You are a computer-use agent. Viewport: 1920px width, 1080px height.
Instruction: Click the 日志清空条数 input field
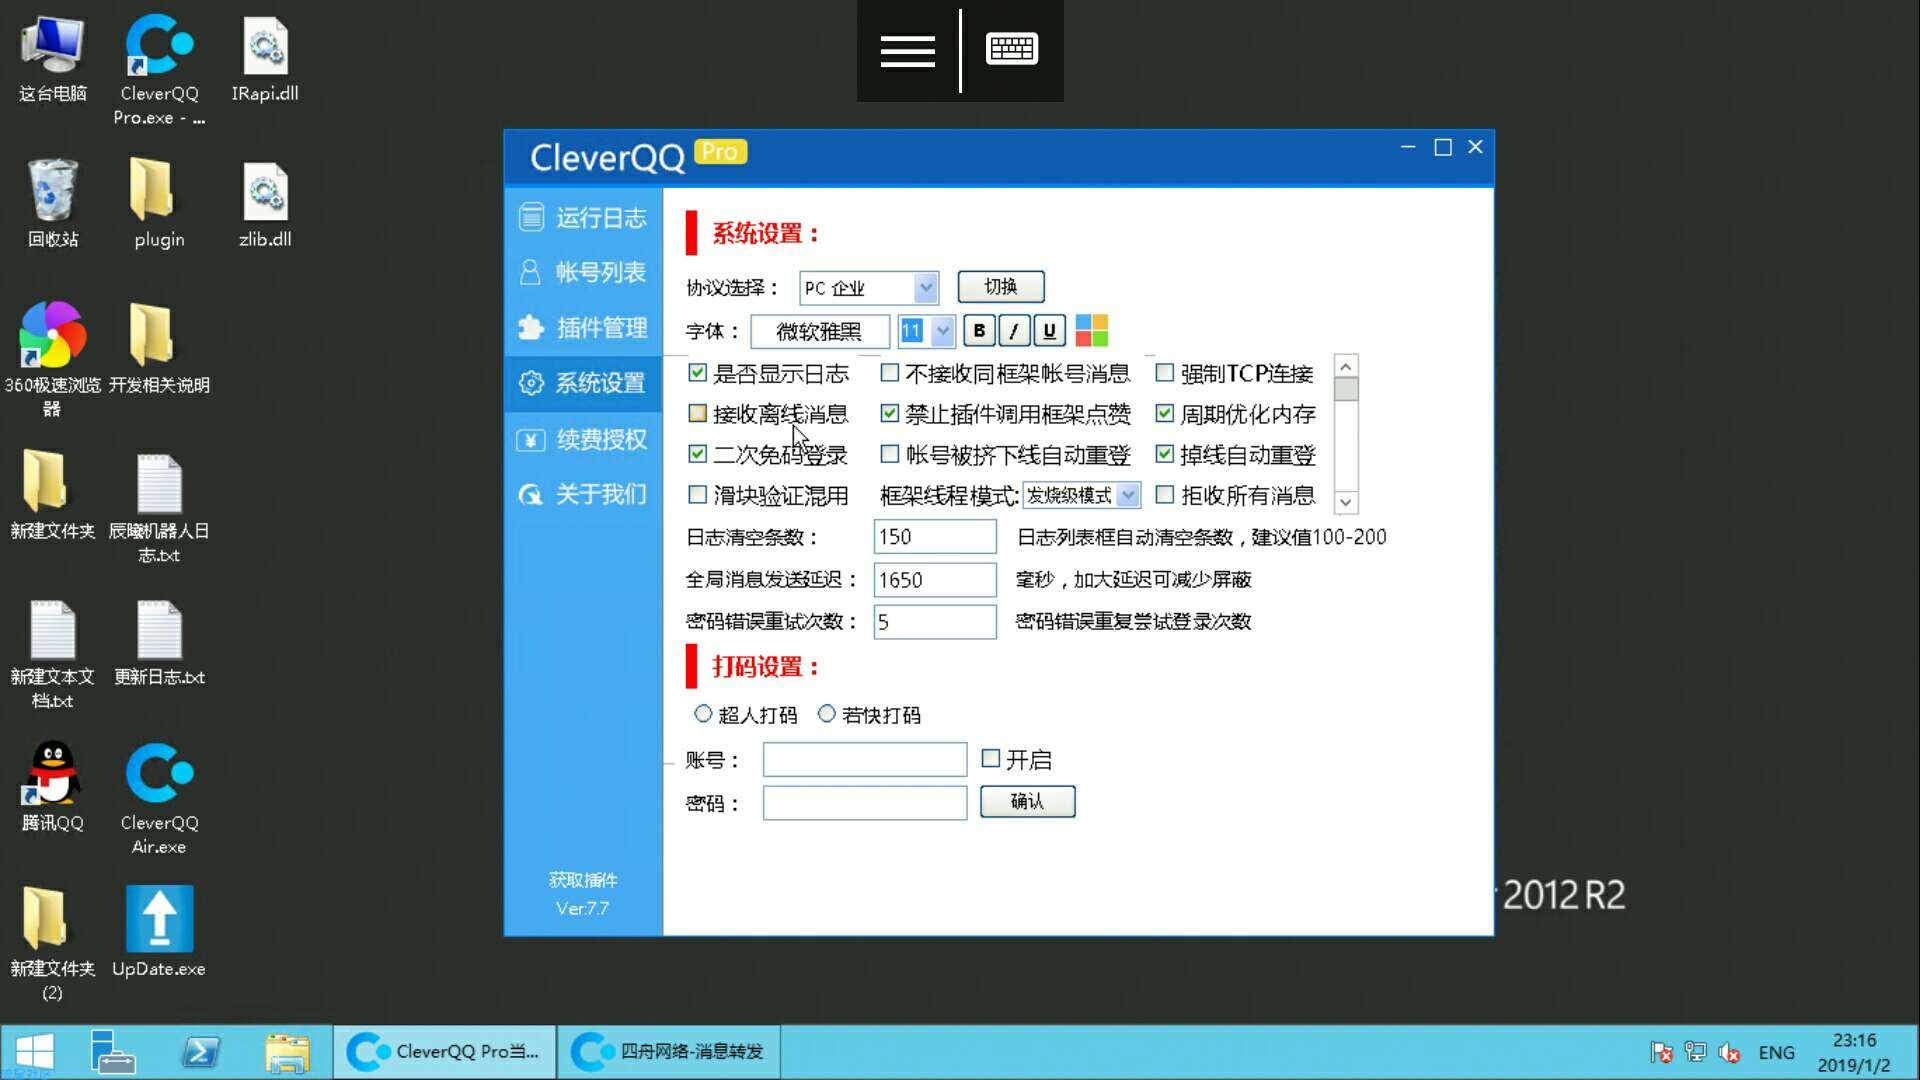pos(935,537)
